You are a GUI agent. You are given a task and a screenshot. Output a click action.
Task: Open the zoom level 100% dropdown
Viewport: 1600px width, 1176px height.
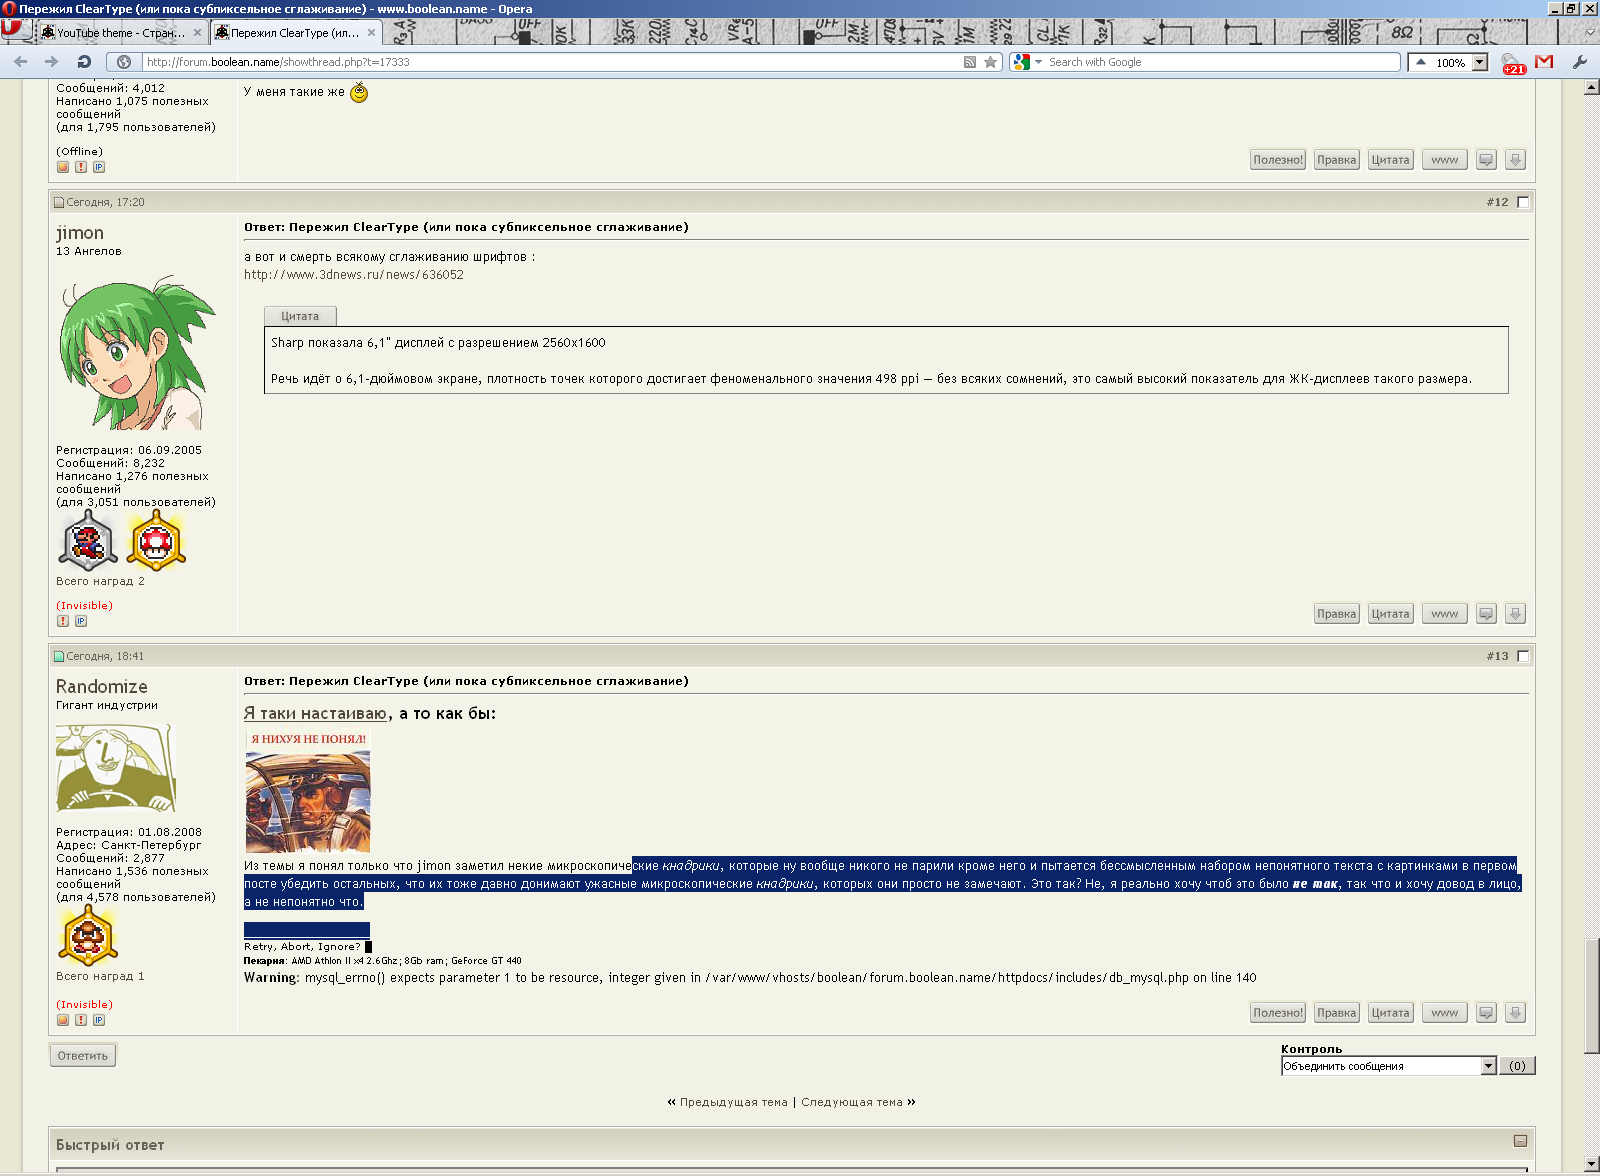tap(1480, 62)
